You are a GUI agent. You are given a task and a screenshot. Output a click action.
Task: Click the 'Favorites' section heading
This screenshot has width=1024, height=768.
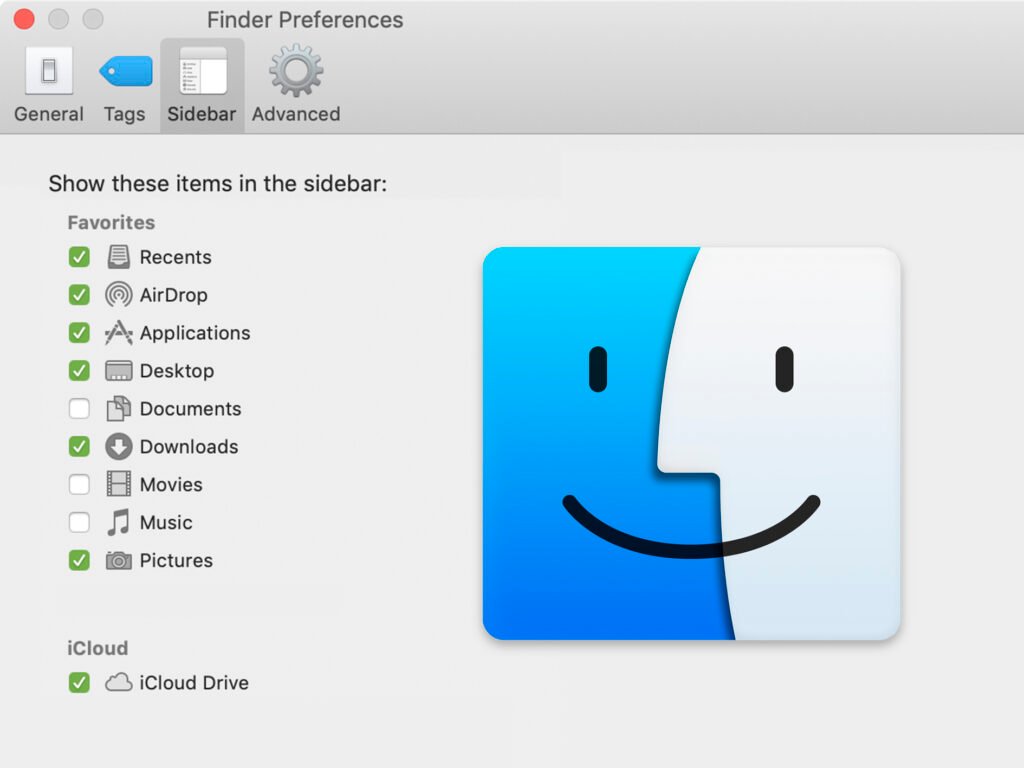point(111,223)
